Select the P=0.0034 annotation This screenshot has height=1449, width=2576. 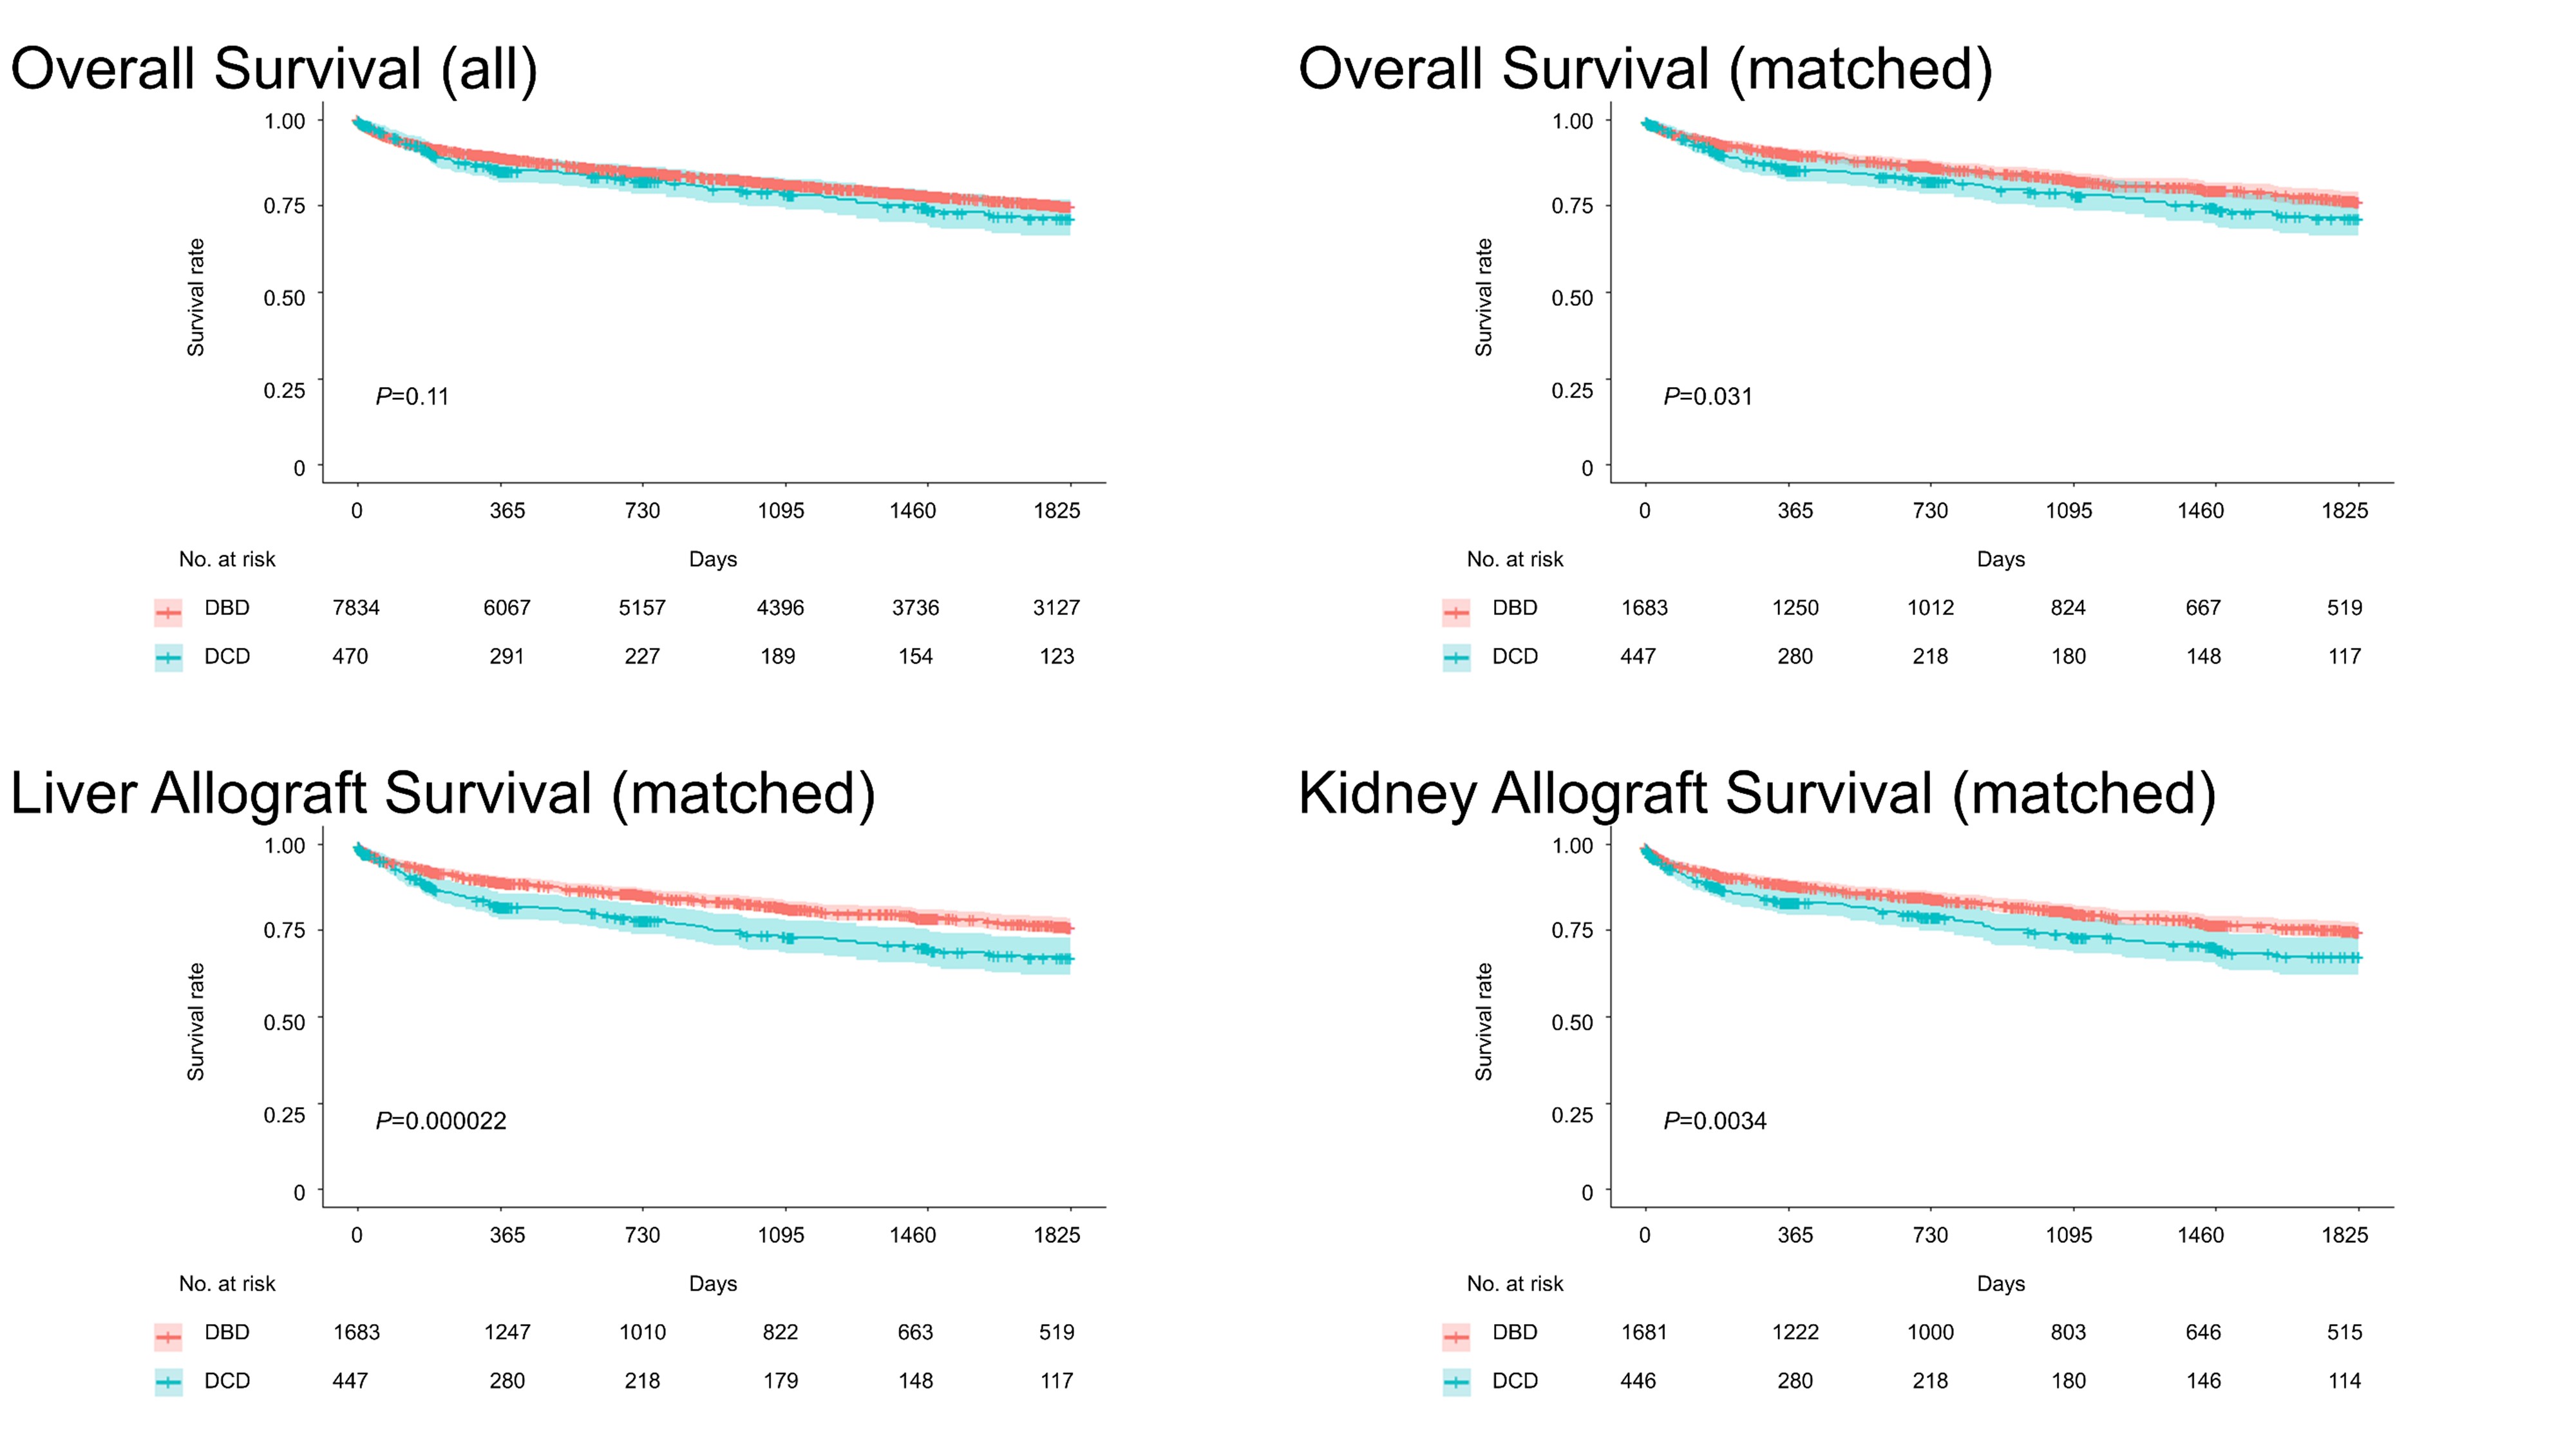[1715, 1121]
